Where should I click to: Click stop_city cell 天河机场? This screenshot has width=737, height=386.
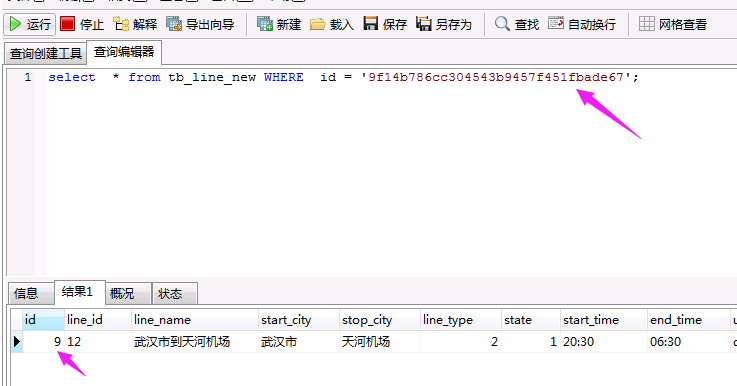(379, 341)
